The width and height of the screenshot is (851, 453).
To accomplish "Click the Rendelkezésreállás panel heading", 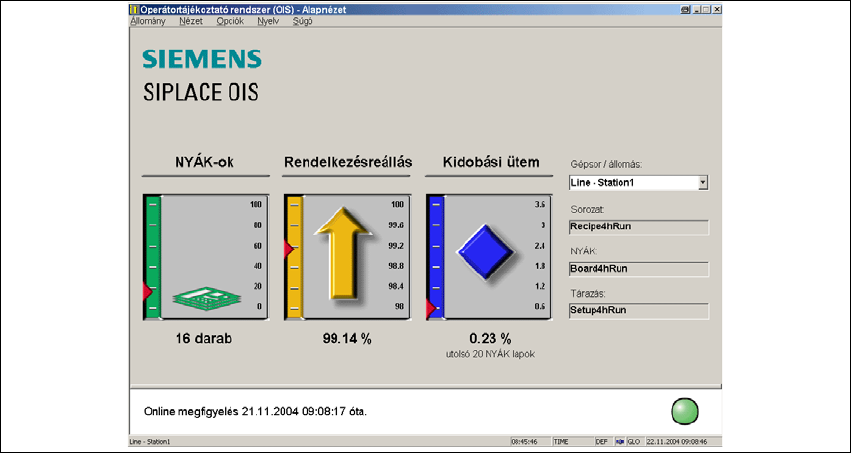I will tap(348, 162).
